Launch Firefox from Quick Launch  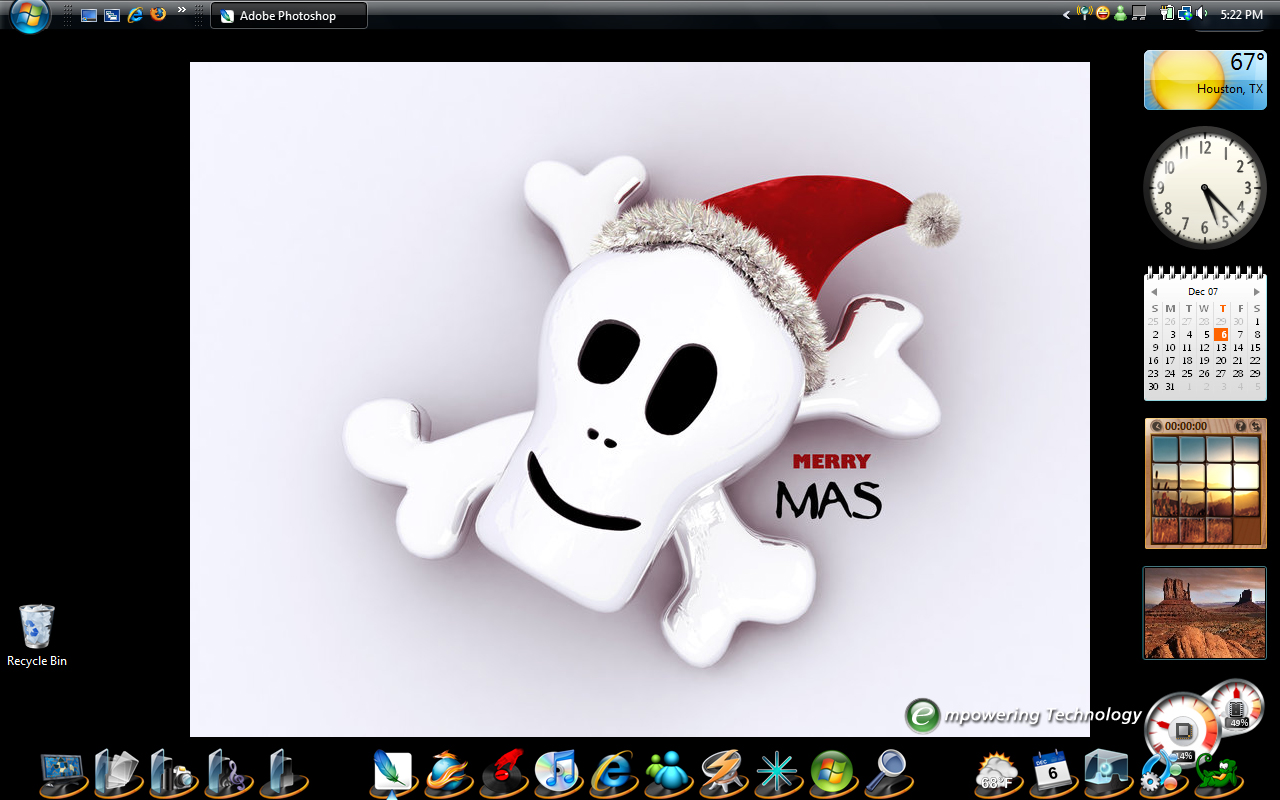tap(158, 15)
